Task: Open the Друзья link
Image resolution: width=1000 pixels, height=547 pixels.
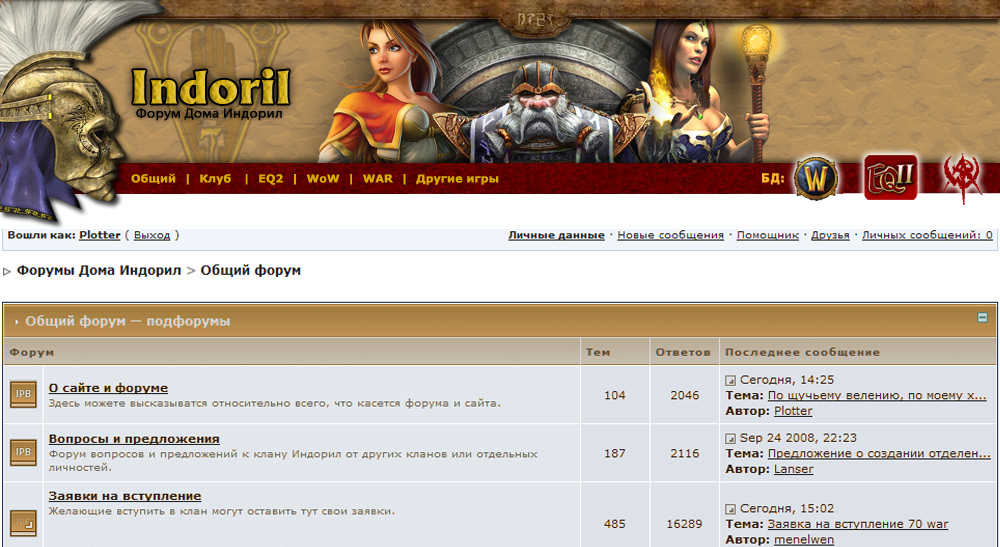Action: tap(830, 235)
